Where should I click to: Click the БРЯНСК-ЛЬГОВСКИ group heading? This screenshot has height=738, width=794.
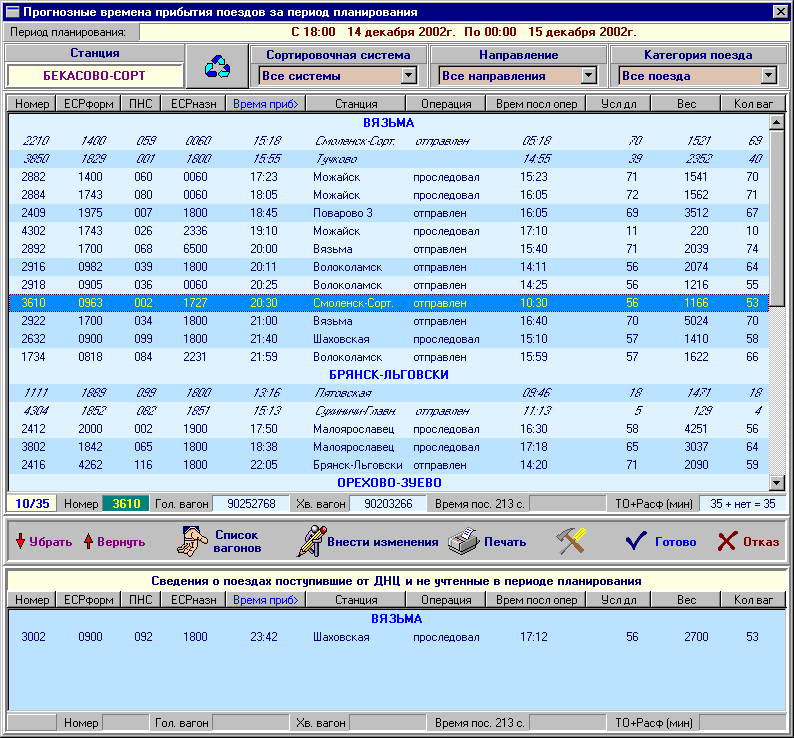389,375
